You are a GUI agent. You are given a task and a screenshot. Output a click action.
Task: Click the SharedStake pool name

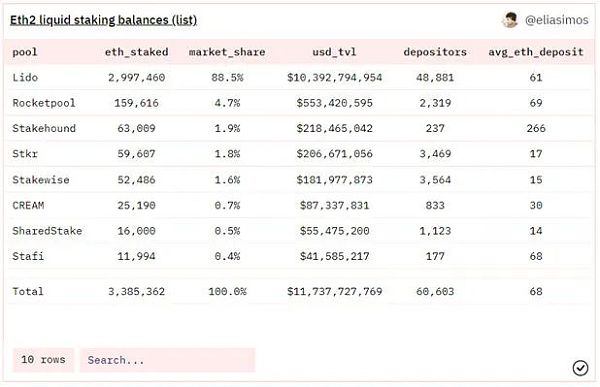47,231
